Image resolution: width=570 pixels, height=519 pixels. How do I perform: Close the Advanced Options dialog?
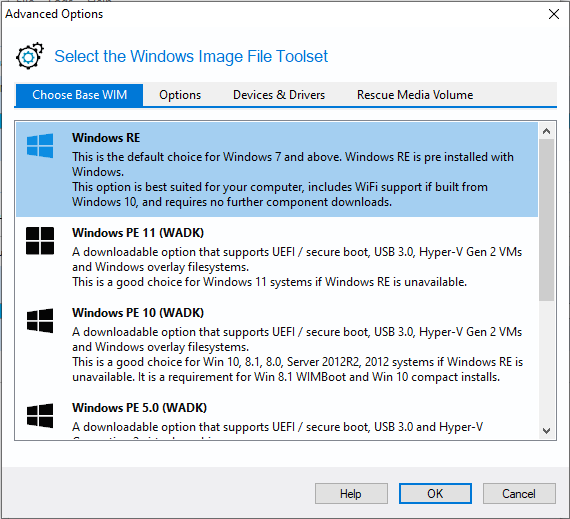click(554, 14)
